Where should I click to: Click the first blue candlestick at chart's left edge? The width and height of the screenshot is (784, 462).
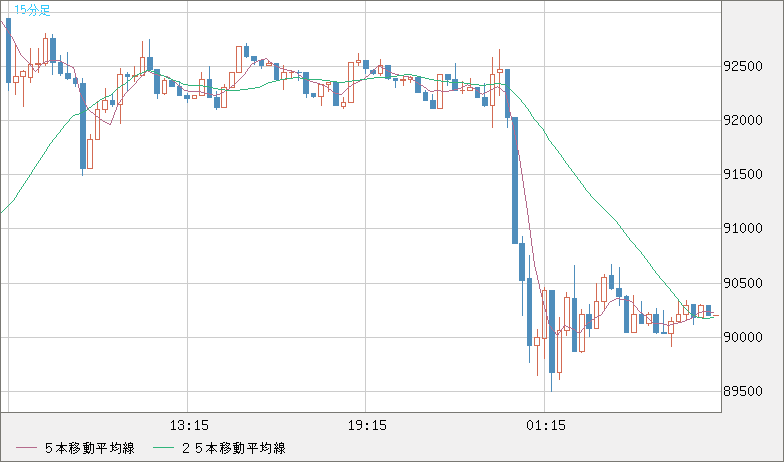tap(9, 52)
